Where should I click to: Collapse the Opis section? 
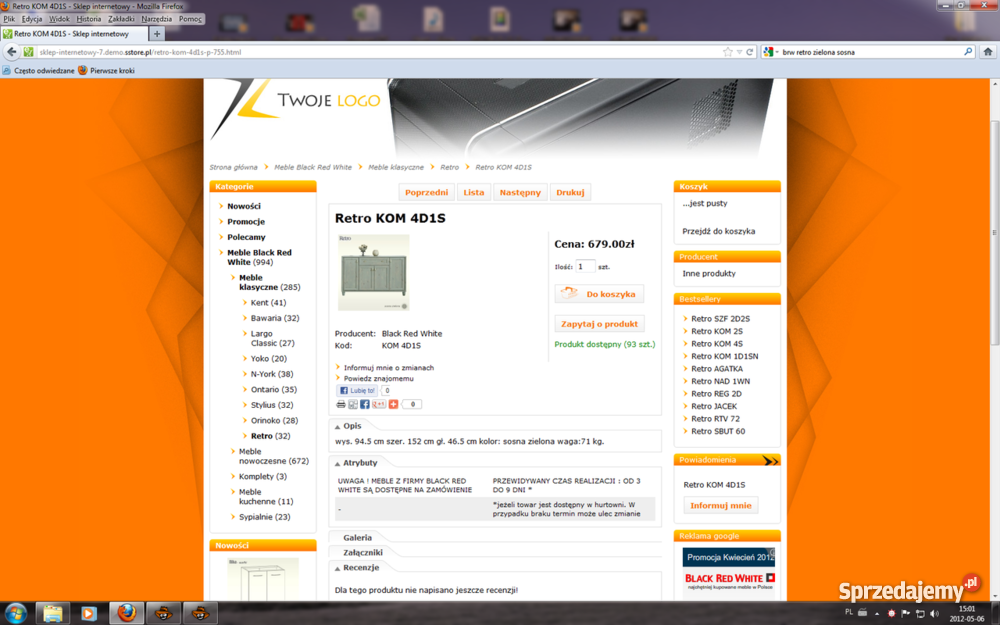352,426
